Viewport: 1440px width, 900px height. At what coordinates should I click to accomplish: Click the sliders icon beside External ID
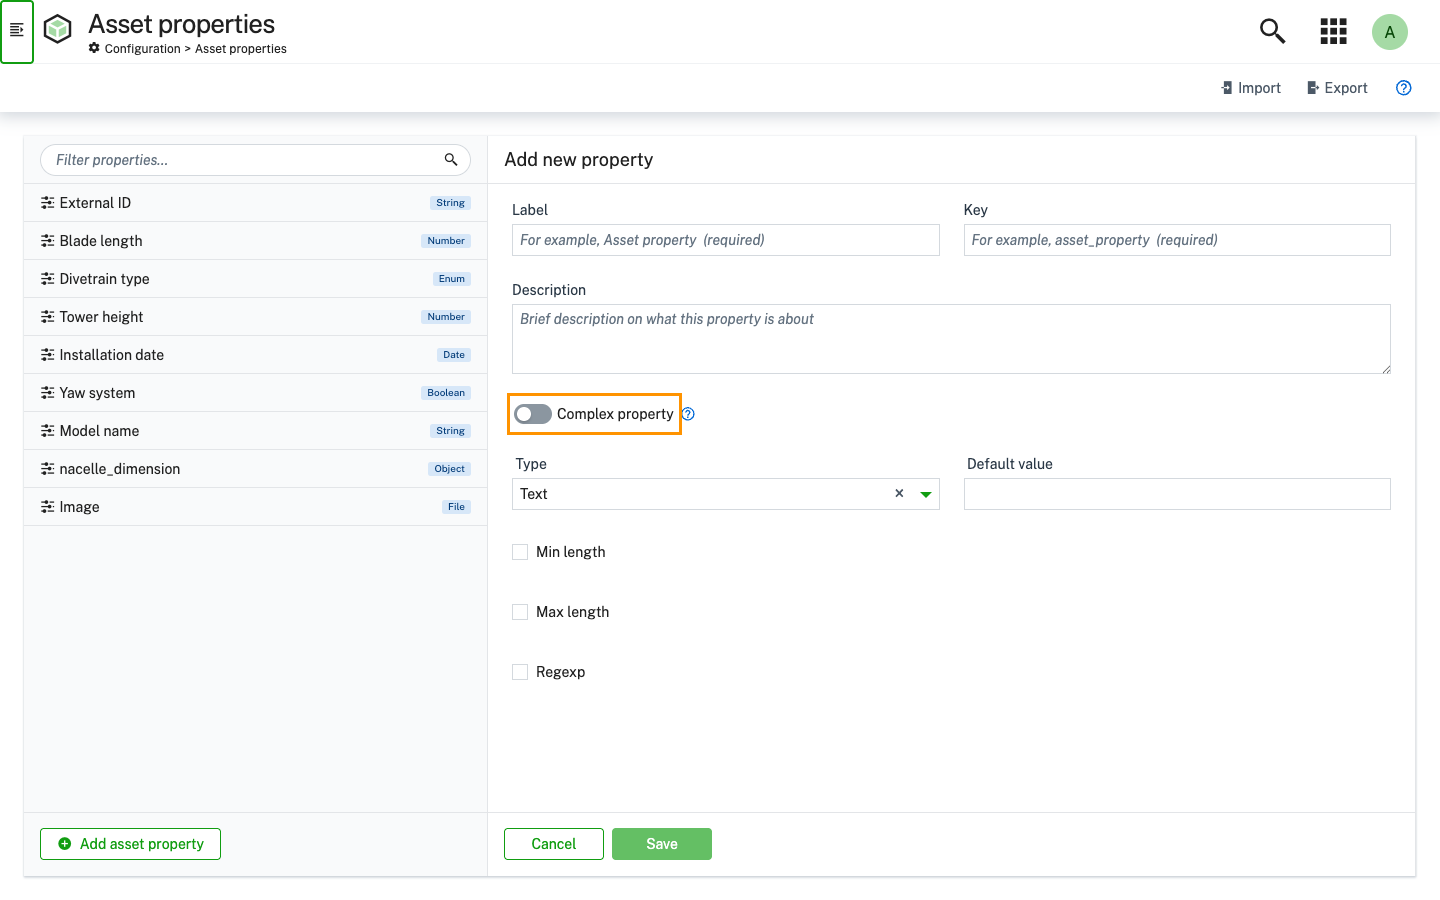click(47, 202)
